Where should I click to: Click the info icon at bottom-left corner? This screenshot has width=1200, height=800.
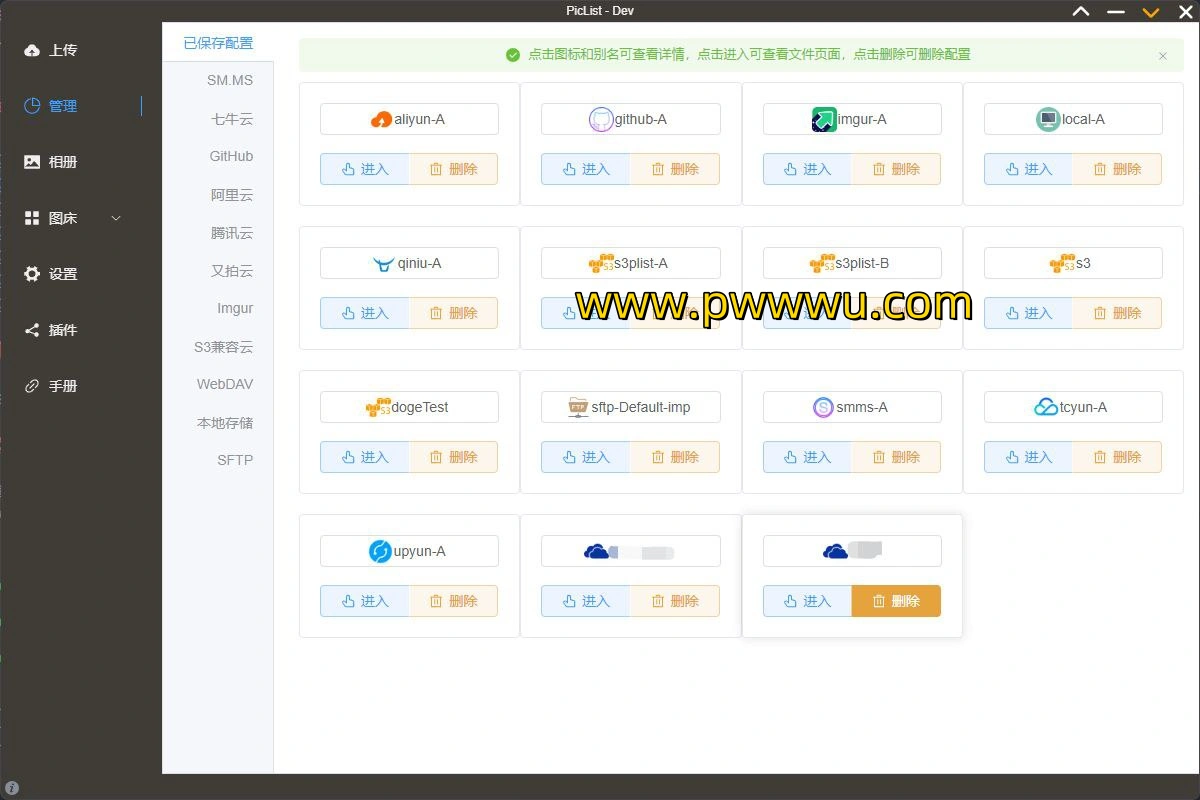[x=12, y=788]
